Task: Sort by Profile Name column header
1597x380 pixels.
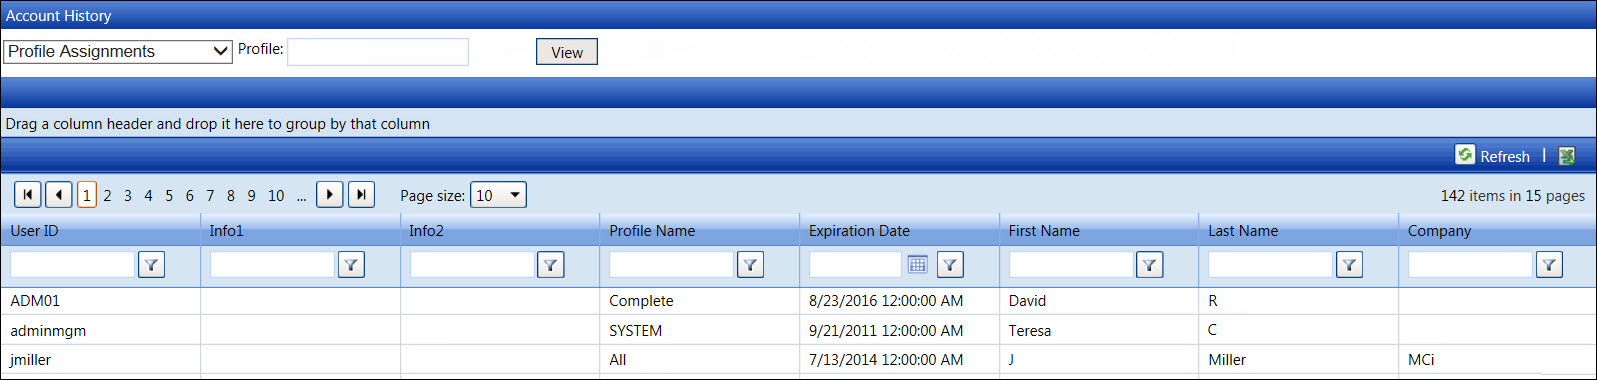Action: (652, 231)
